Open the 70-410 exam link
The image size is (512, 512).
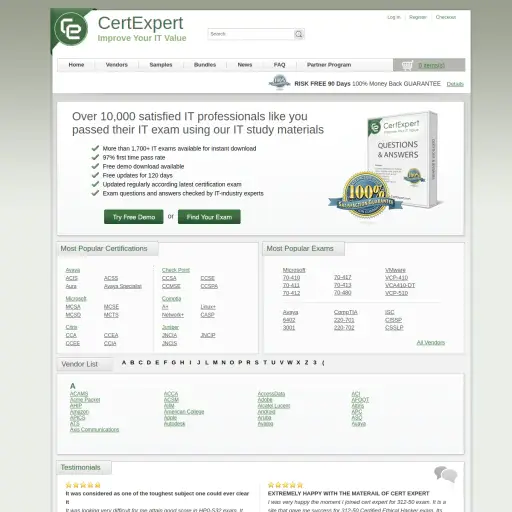291,278
